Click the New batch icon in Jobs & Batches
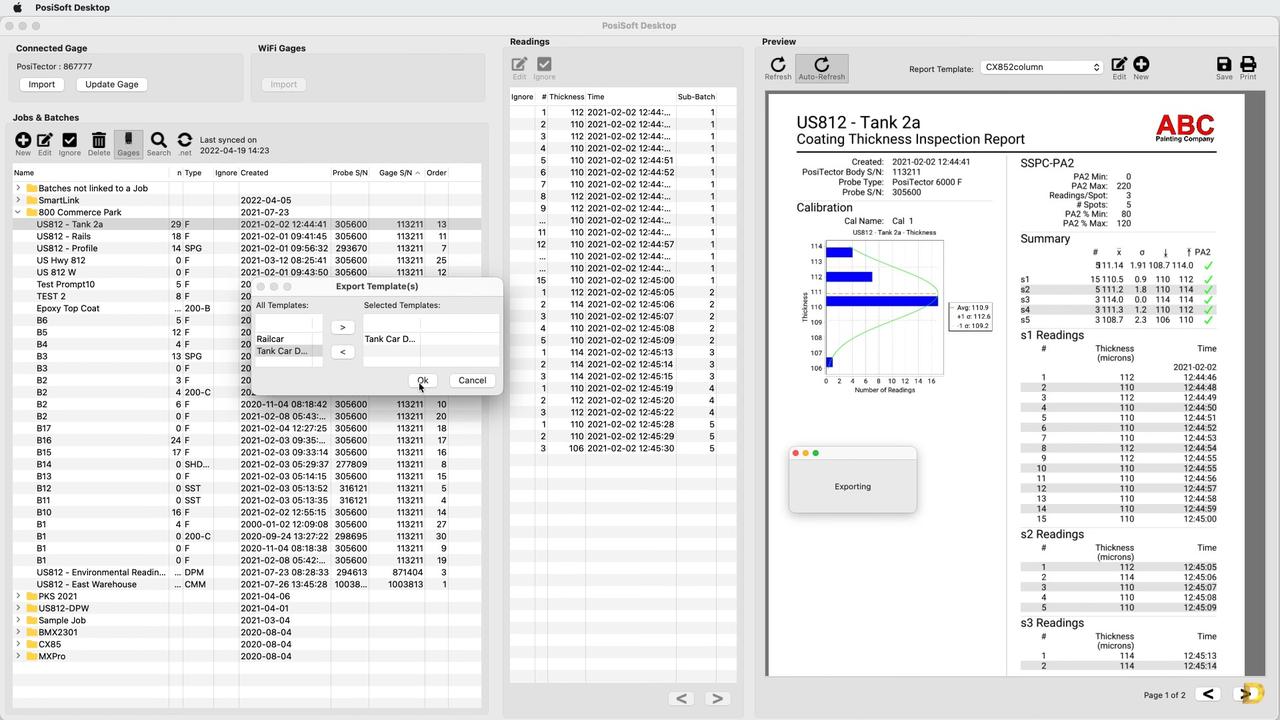 23,143
